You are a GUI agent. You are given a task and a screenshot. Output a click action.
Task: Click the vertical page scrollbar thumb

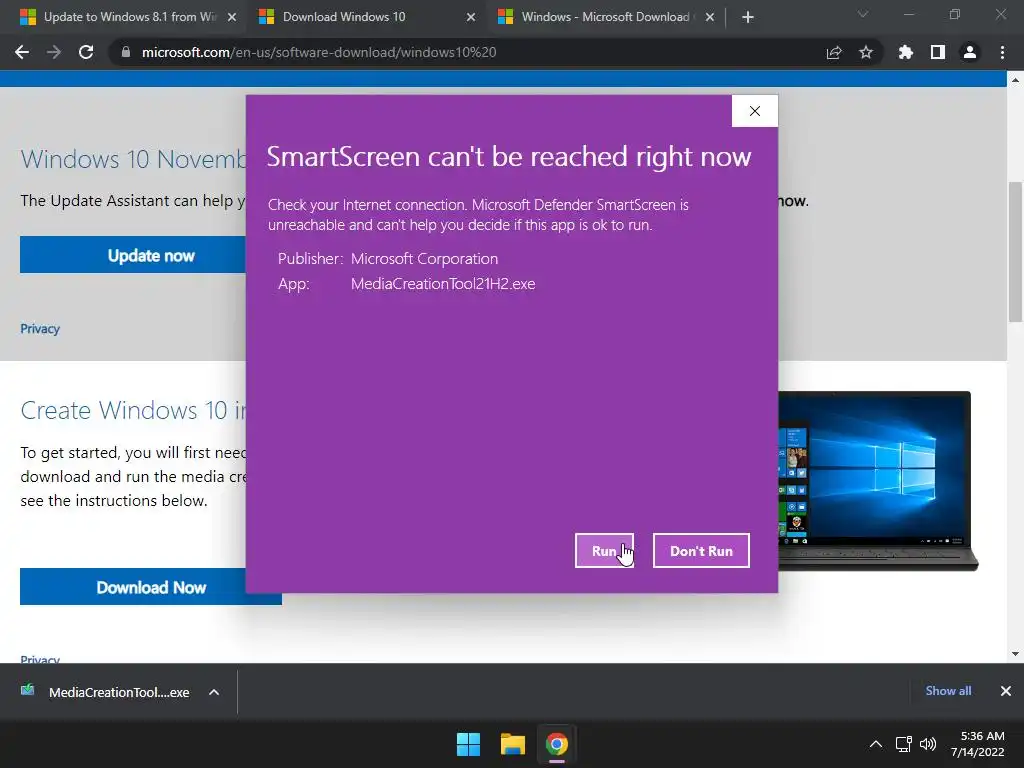(x=1015, y=251)
